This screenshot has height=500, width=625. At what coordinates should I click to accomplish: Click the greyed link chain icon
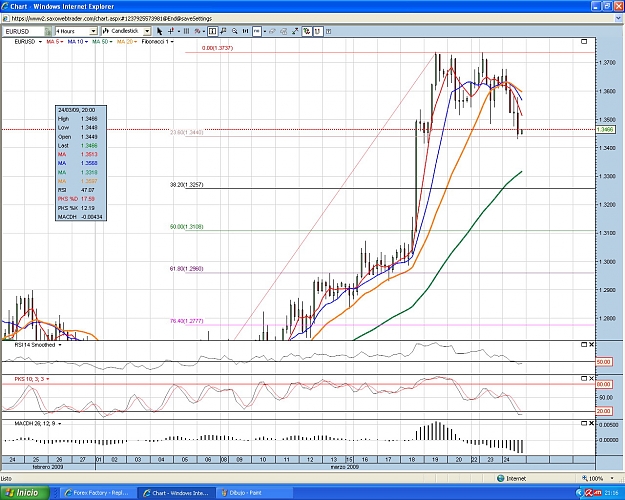coord(273,31)
